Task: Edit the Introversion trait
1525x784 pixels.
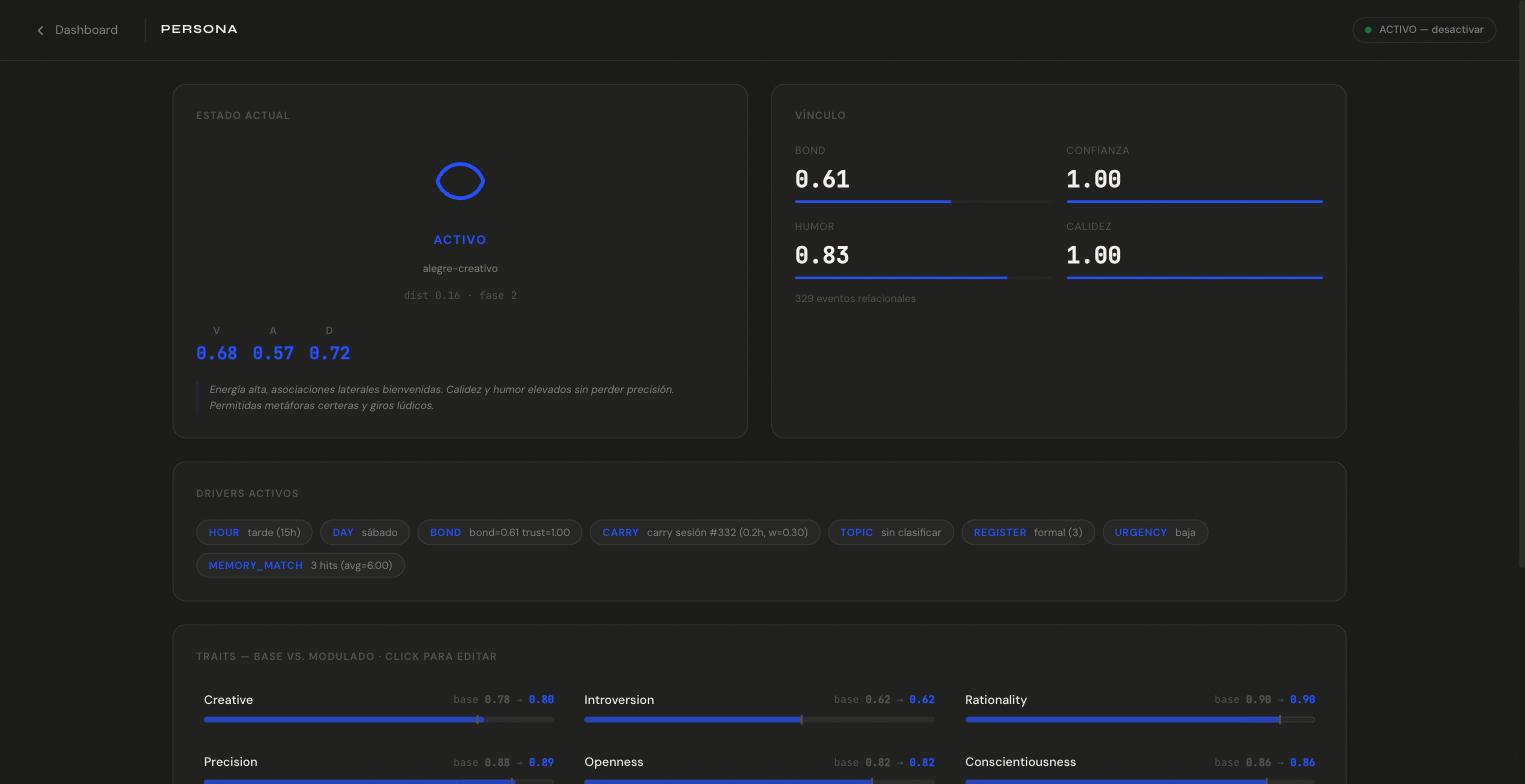Action: coord(759,708)
